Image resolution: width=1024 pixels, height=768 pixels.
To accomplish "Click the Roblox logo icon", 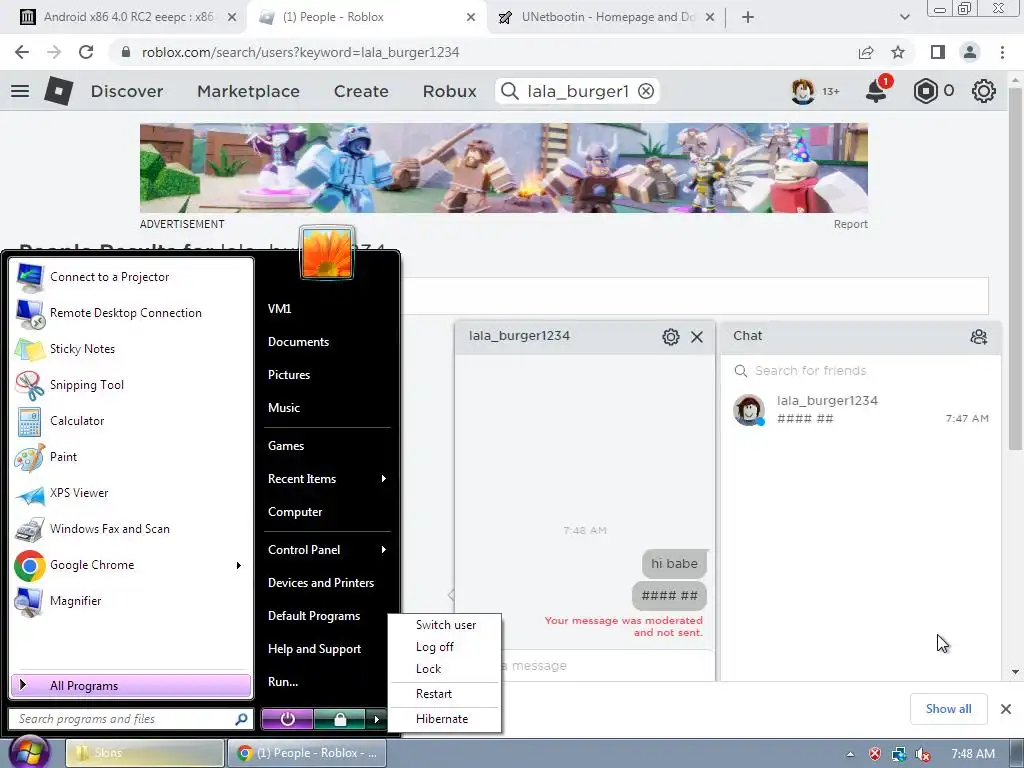I will click(58, 91).
